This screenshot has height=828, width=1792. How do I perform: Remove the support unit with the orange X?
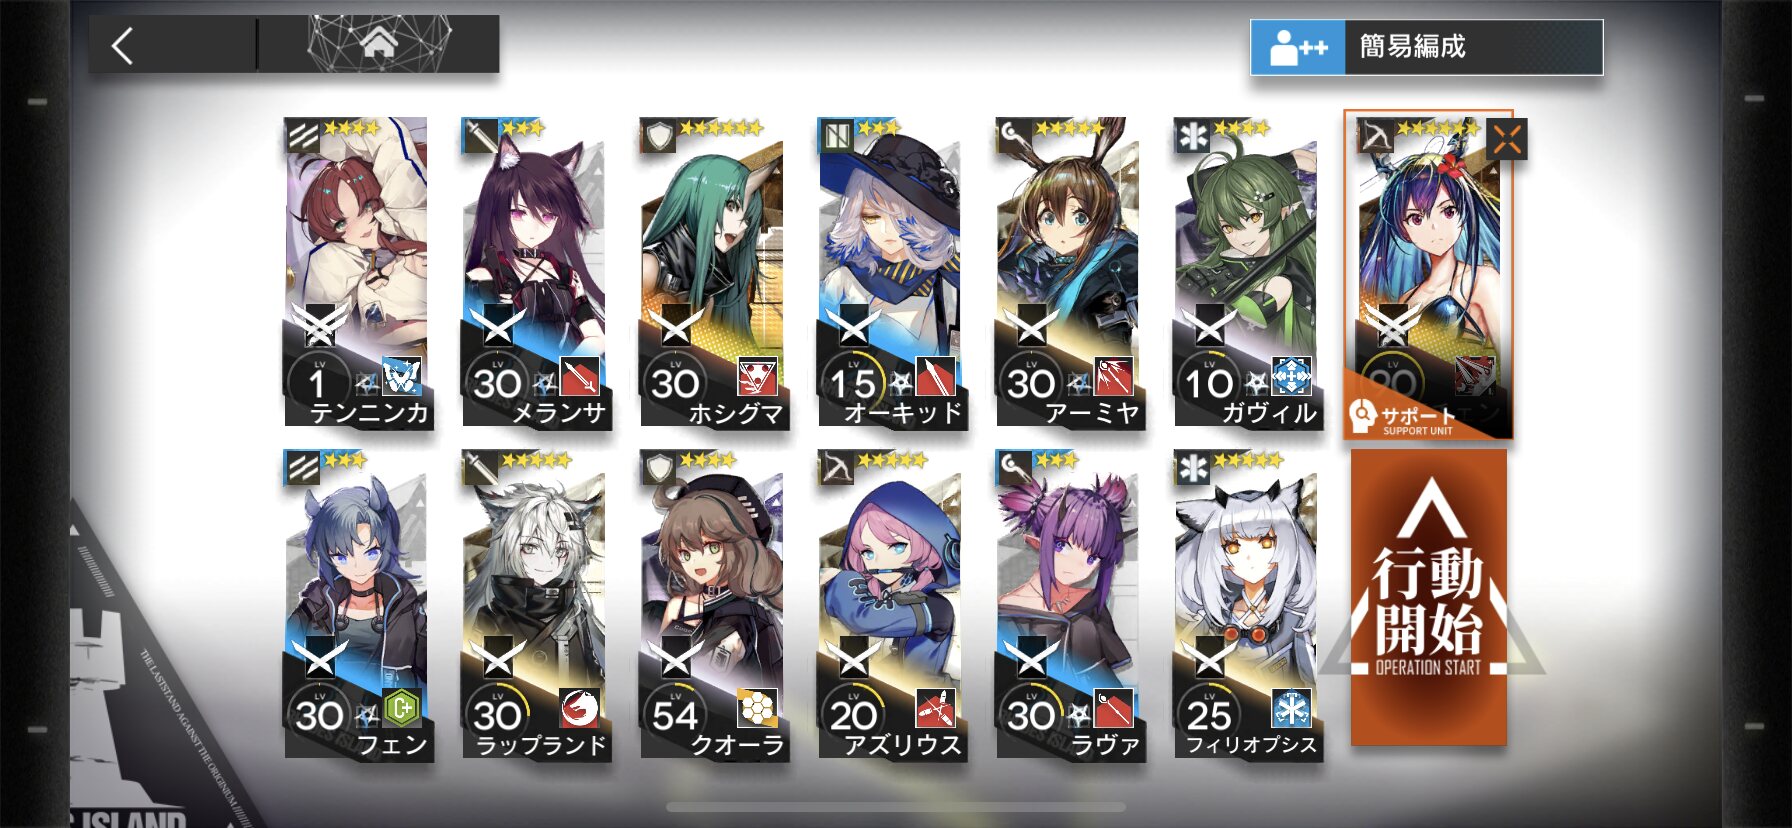(x=1506, y=139)
